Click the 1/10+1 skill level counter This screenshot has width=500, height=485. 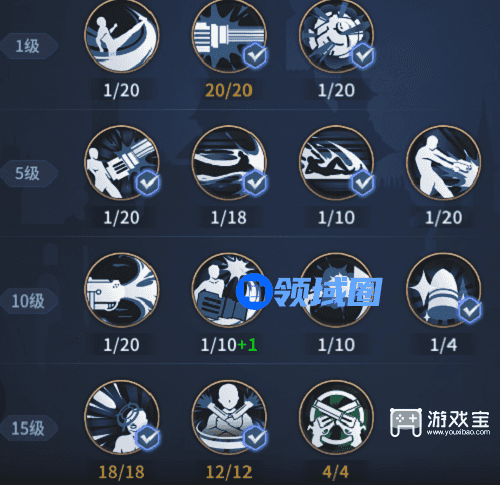(229, 345)
